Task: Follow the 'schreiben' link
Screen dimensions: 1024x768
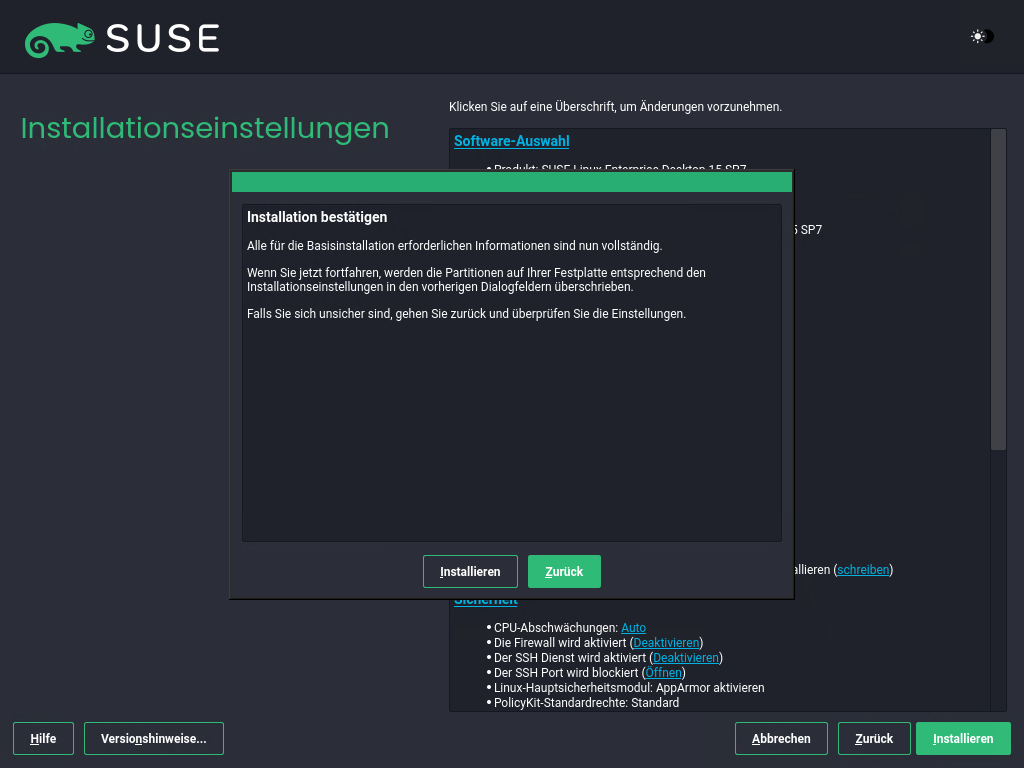Action: click(x=863, y=569)
